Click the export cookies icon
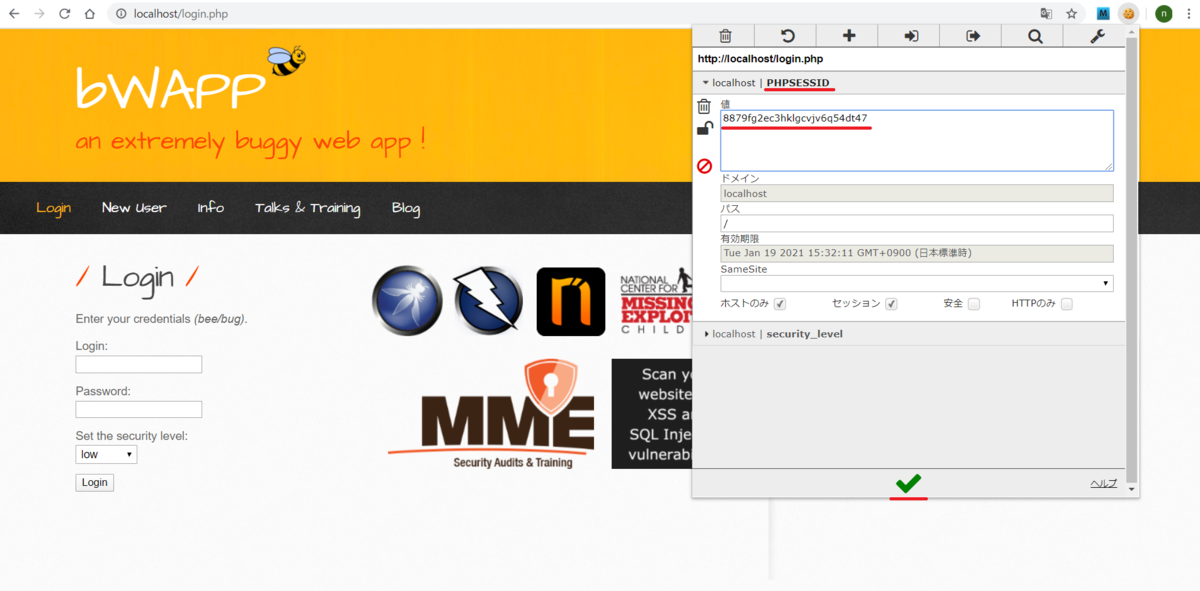Screen dimensions: 1200x591 pyautogui.click(x=973, y=36)
